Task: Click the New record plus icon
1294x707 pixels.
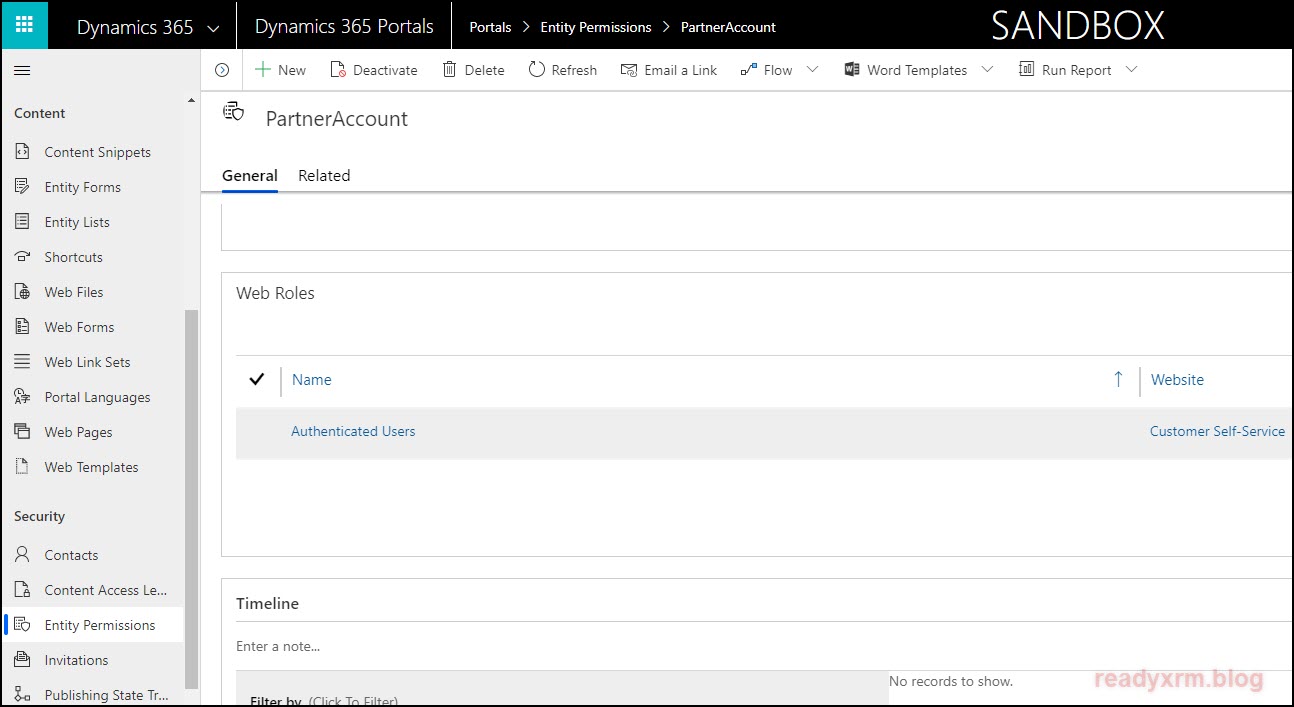Action: pyautogui.click(x=263, y=70)
